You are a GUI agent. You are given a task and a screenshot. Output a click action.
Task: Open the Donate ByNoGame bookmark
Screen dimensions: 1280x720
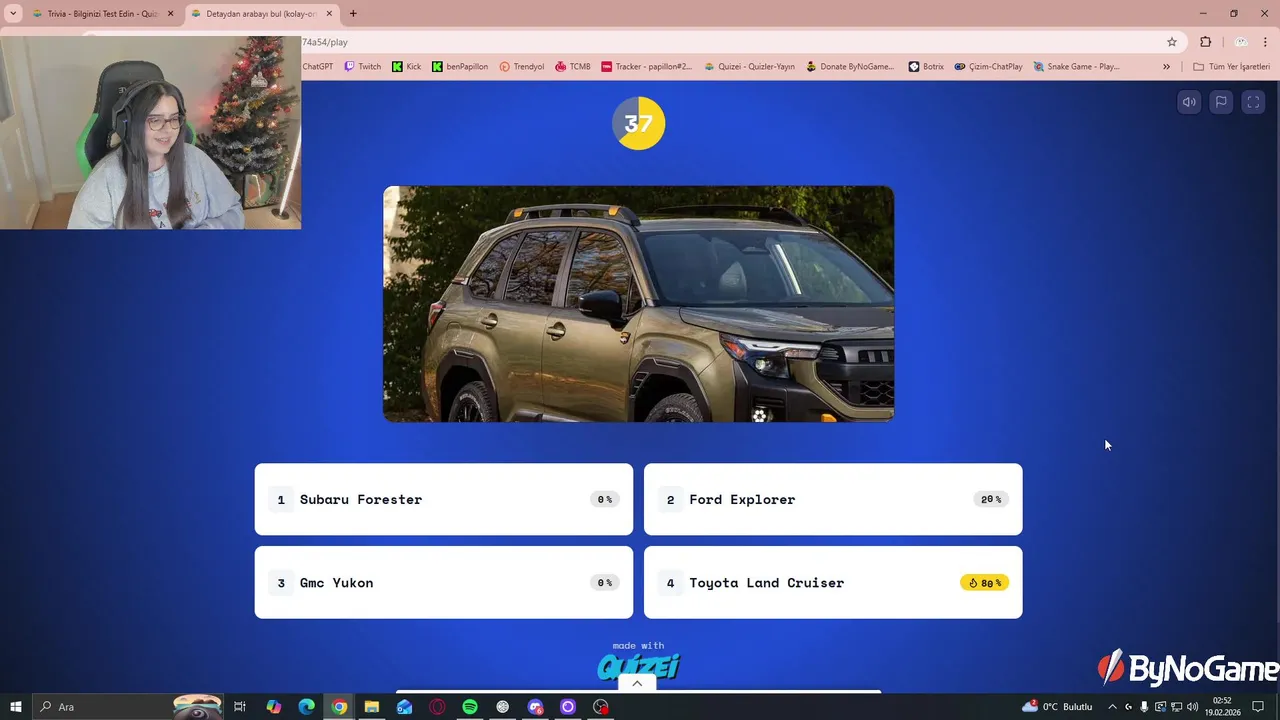850,67
